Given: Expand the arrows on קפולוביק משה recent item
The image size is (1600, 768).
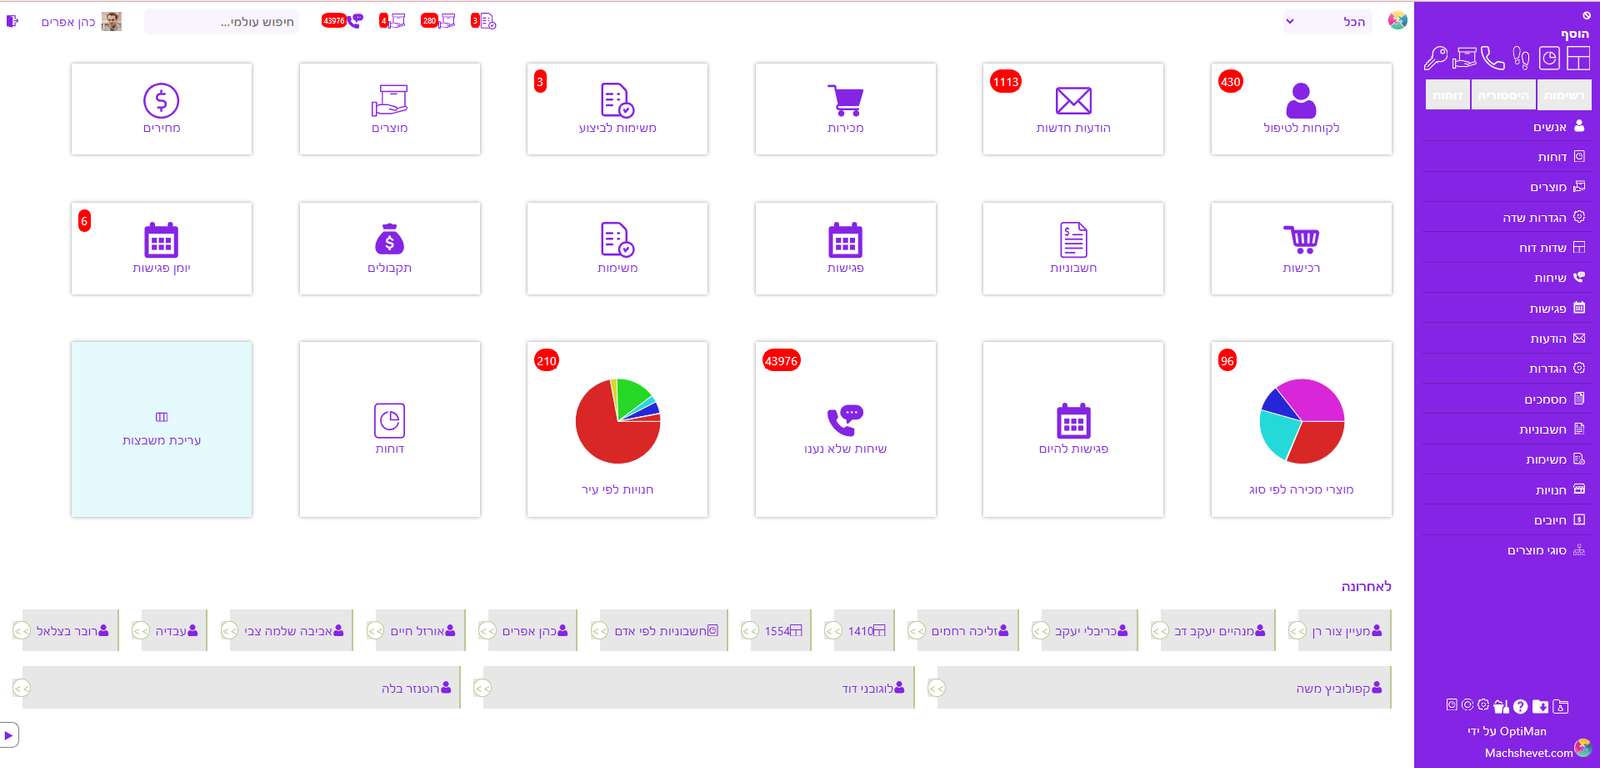Looking at the screenshot, I should 937,688.
